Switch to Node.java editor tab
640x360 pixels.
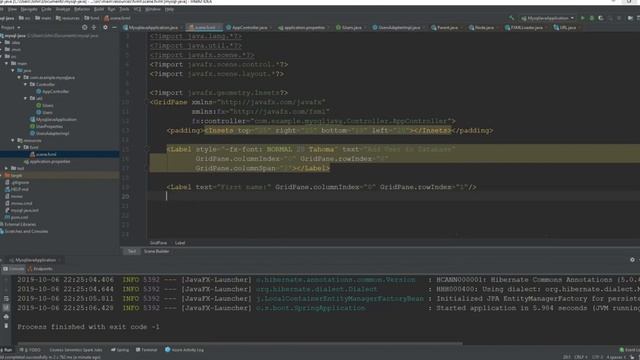pos(482,27)
